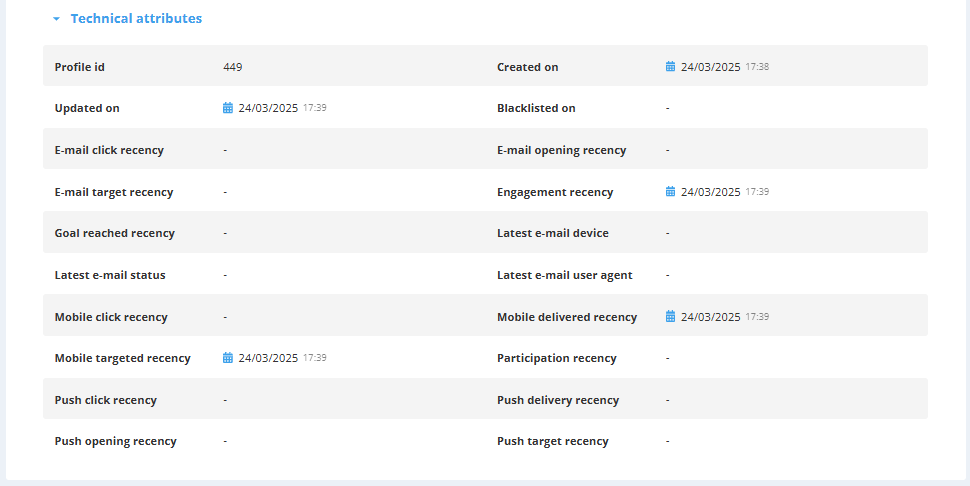This screenshot has width=970, height=486.
Task: Click the Created on date 24/03/2025
Action: coord(710,67)
